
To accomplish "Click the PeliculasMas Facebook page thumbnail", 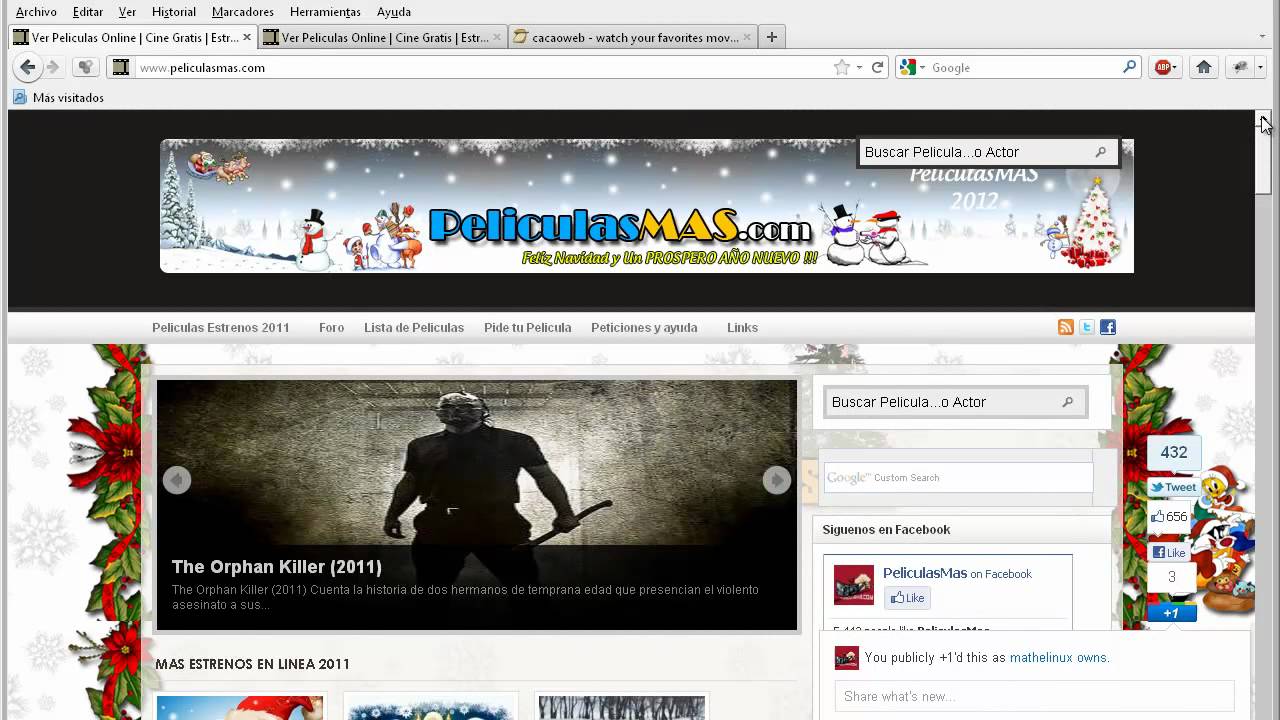I will [x=854, y=585].
